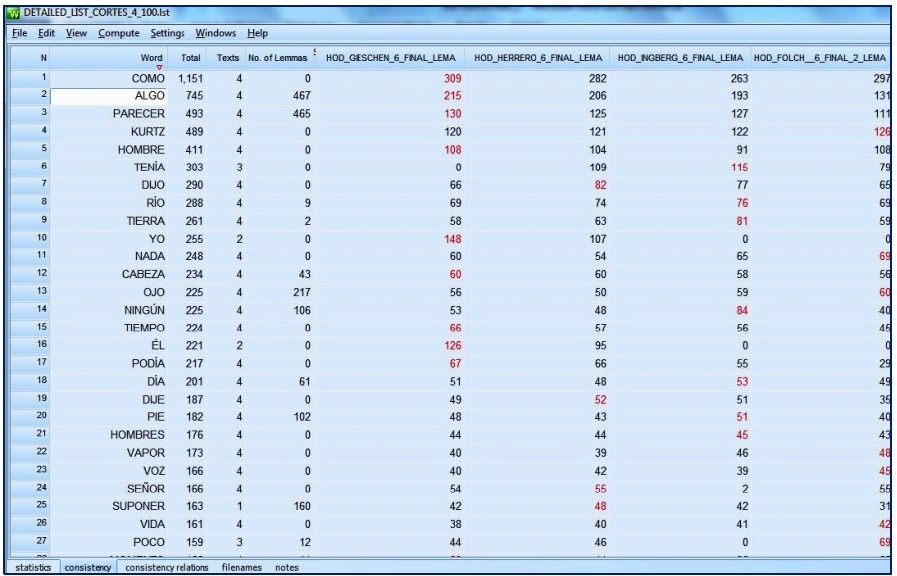Click the HOD_HERRERO_6_FINAL_LEMA column header

(x=533, y=60)
